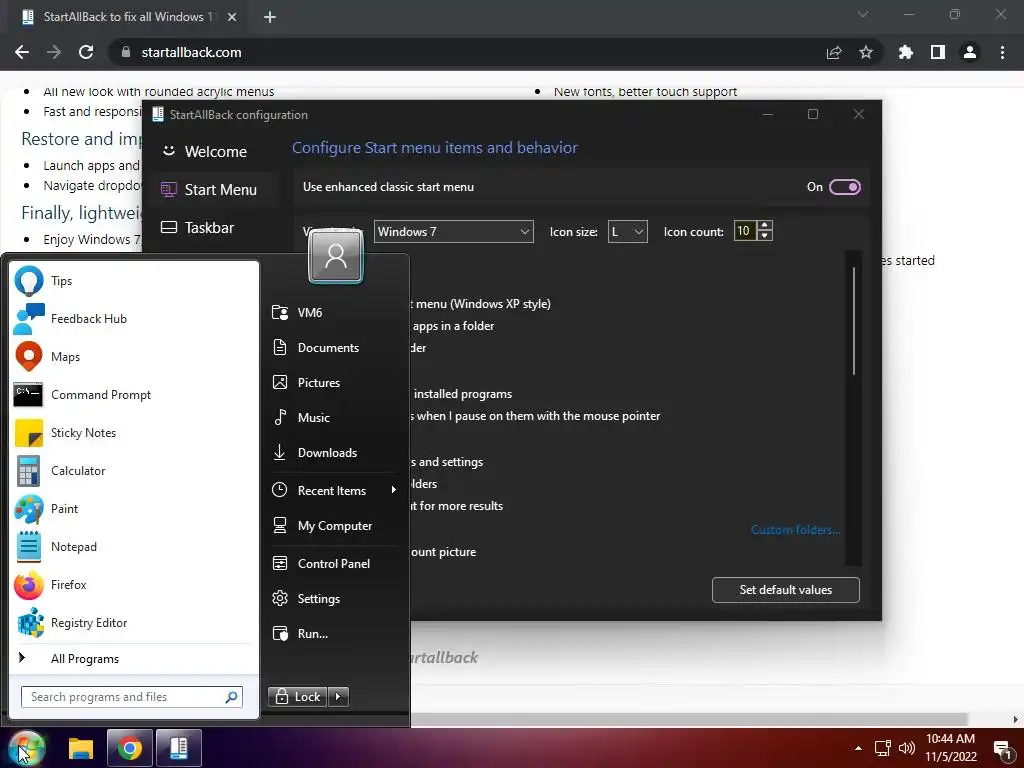Reload the startallback.com page
Viewport: 1024px width, 768px height.
tap(86, 52)
